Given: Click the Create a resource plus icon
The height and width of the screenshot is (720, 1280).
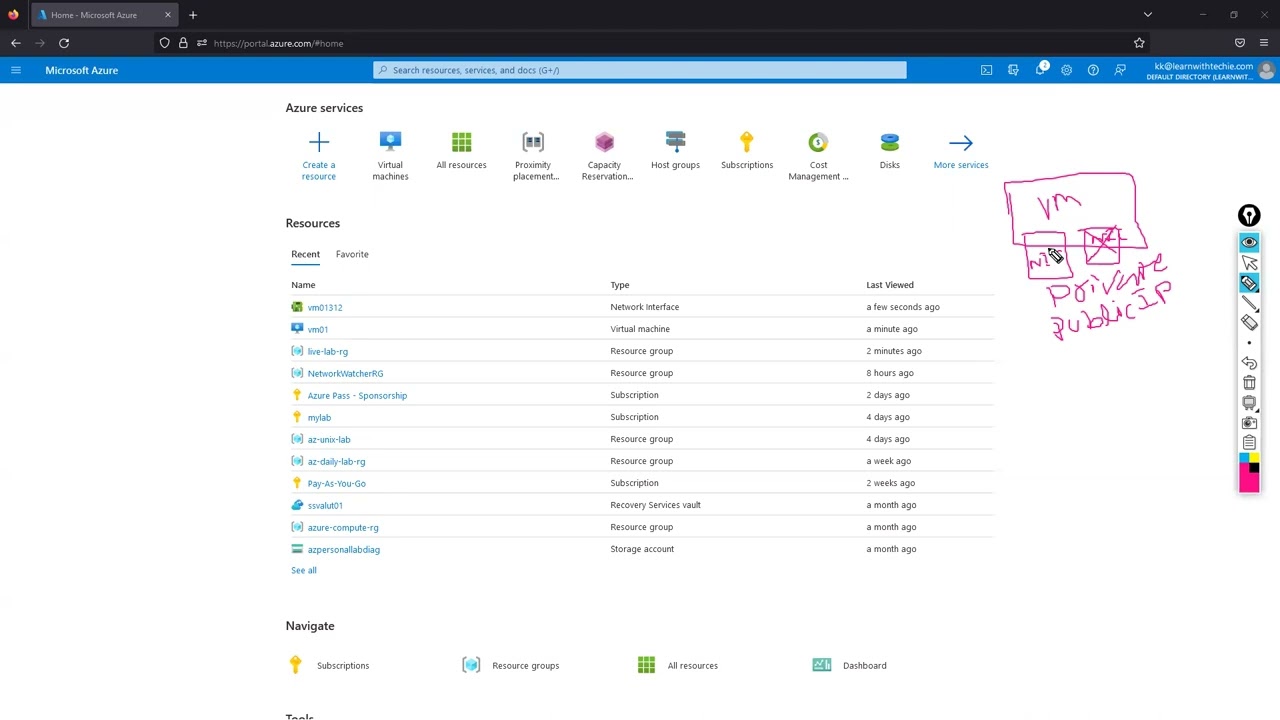Looking at the screenshot, I should [x=319, y=142].
